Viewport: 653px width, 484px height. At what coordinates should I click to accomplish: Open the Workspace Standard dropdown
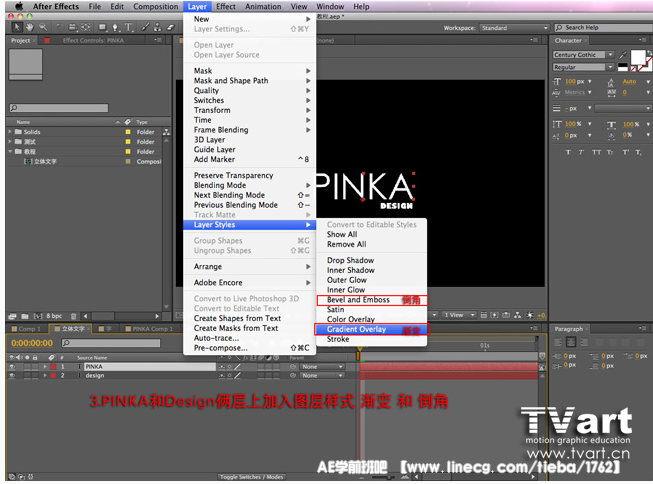pos(514,28)
